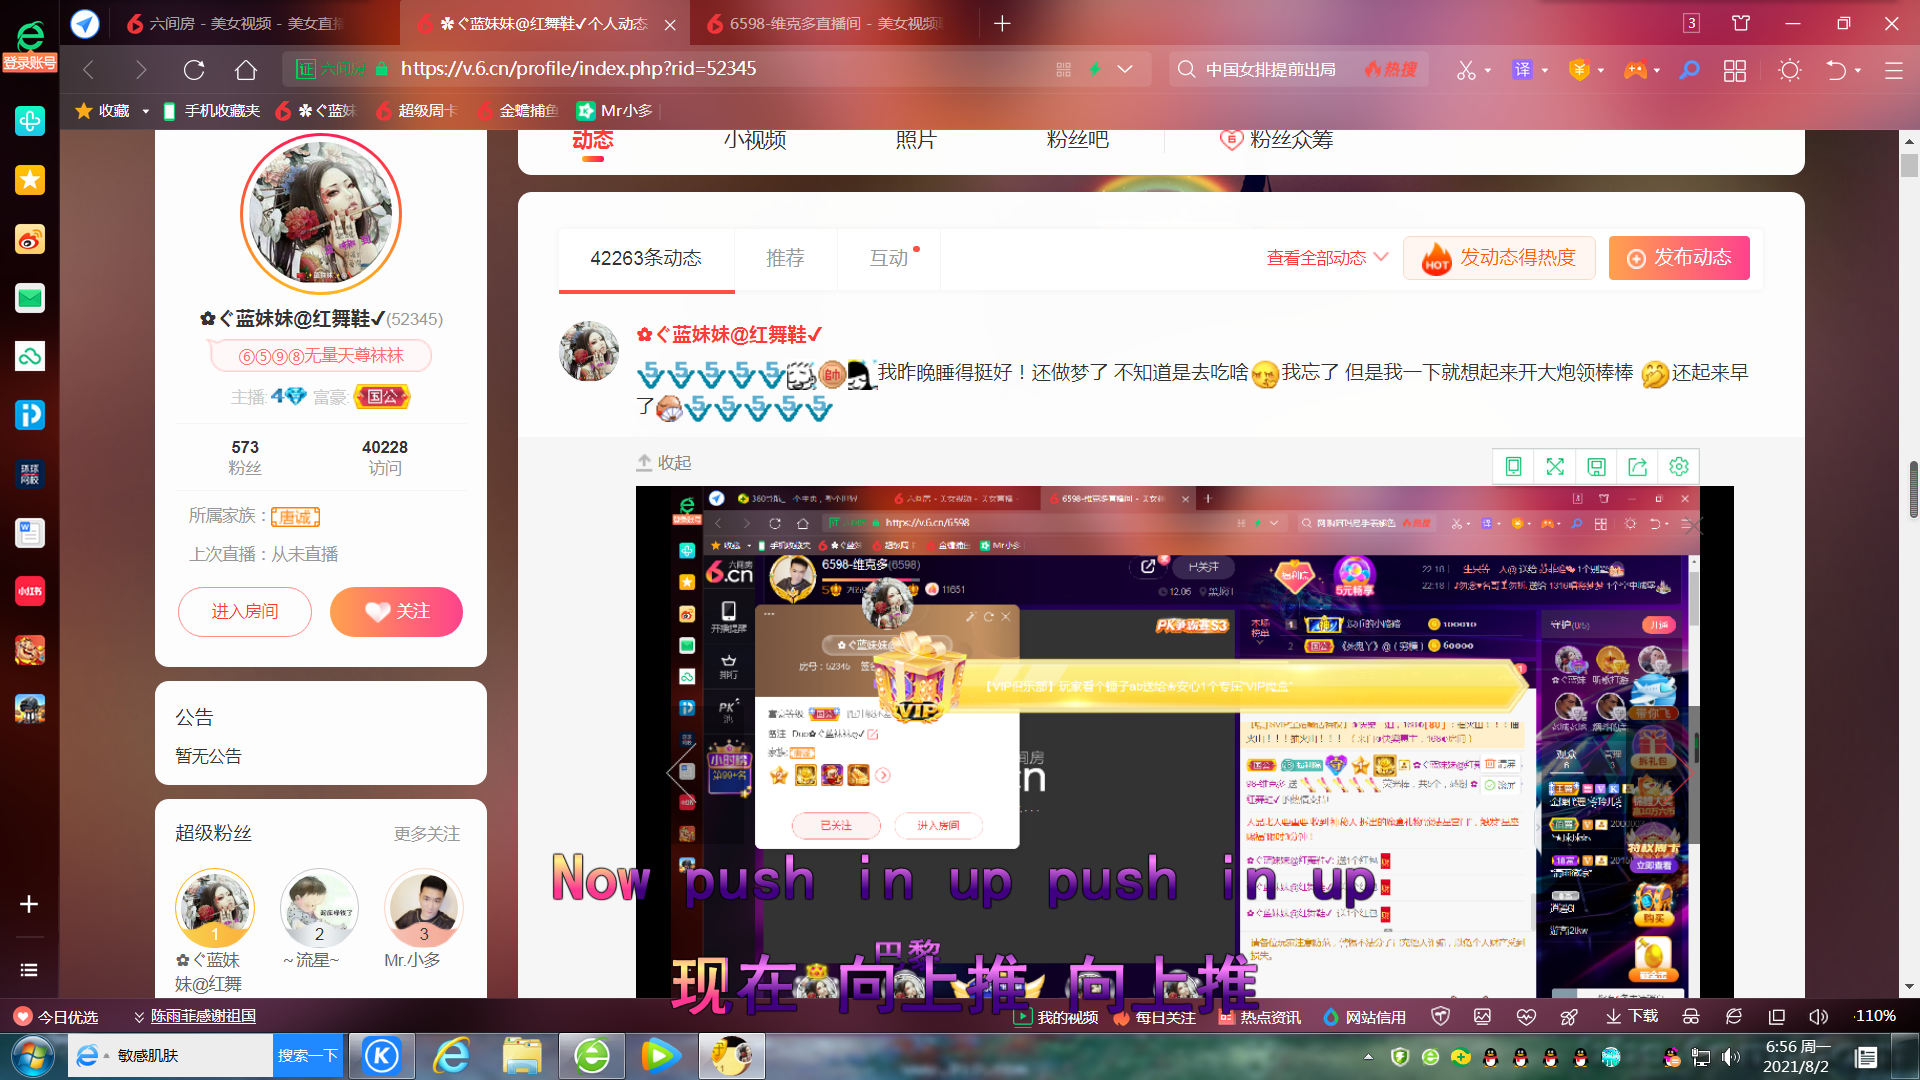Open the favorites 收藏 dropdown arrow

pyautogui.click(x=145, y=111)
